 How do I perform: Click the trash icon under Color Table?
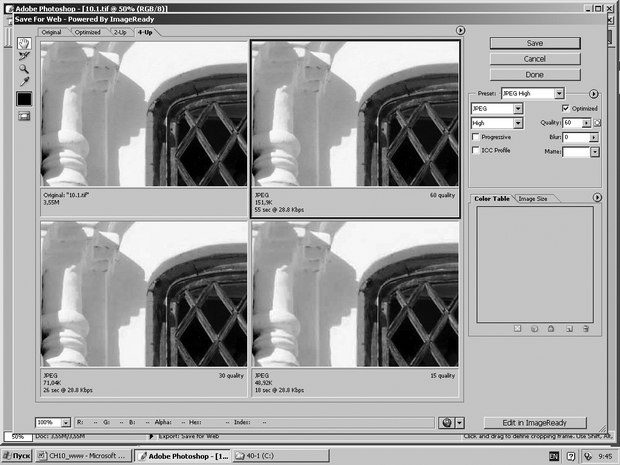click(585, 328)
